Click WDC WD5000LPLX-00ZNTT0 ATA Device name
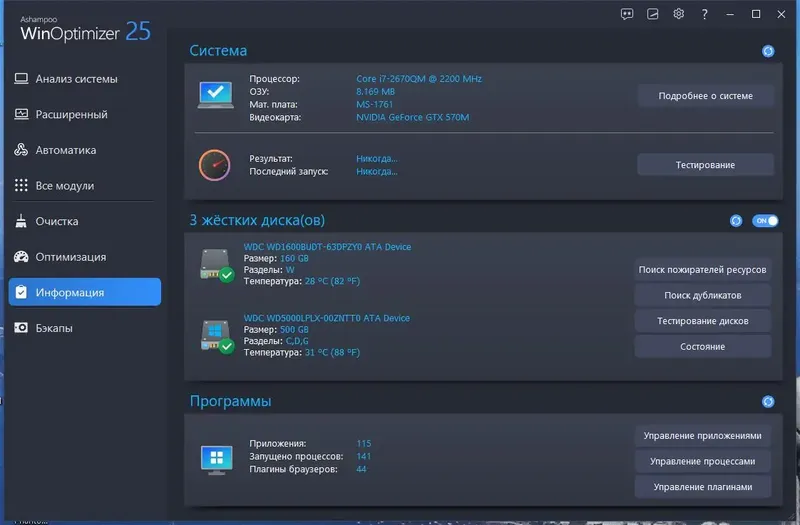Image resolution: width=800 pixels, height=525 pixels. [327, 318]
